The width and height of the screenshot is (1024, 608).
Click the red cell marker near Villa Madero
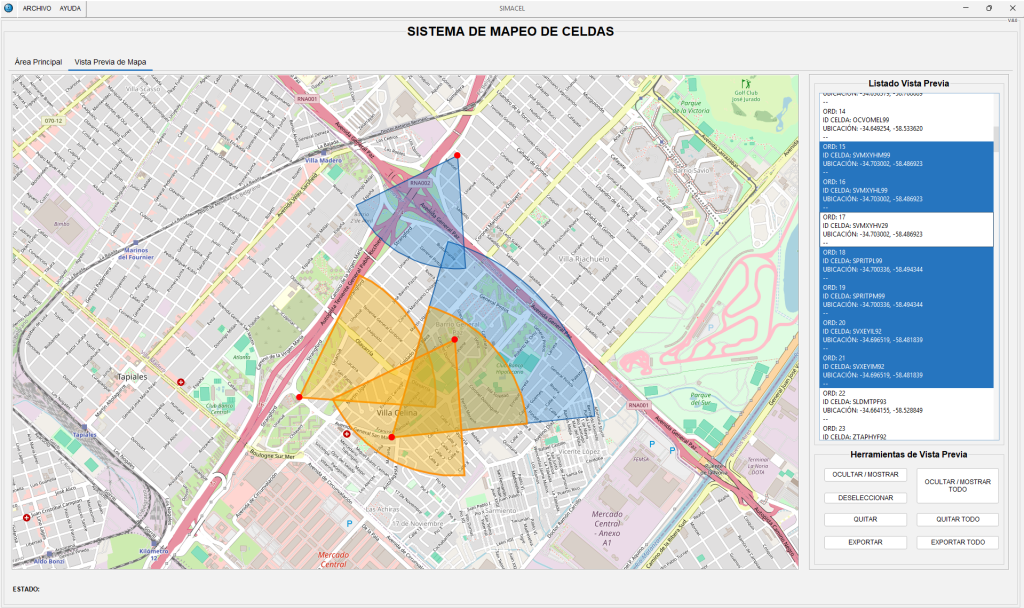(x=457, y=156)
